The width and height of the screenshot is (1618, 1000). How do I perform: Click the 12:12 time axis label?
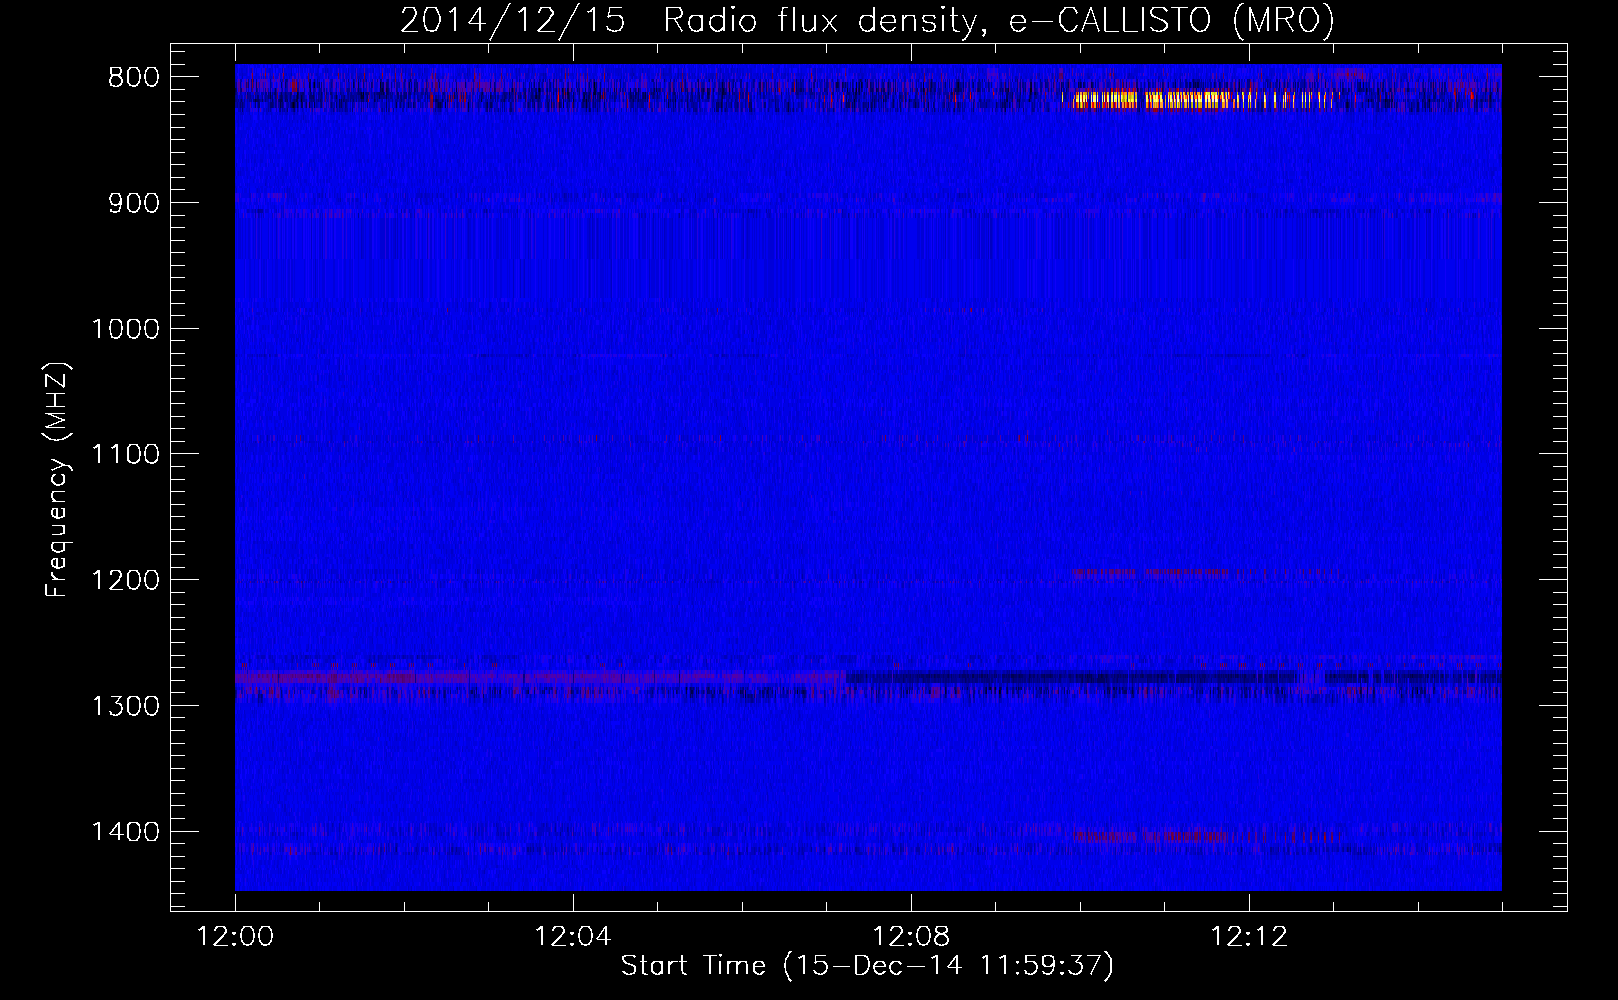1249,937
